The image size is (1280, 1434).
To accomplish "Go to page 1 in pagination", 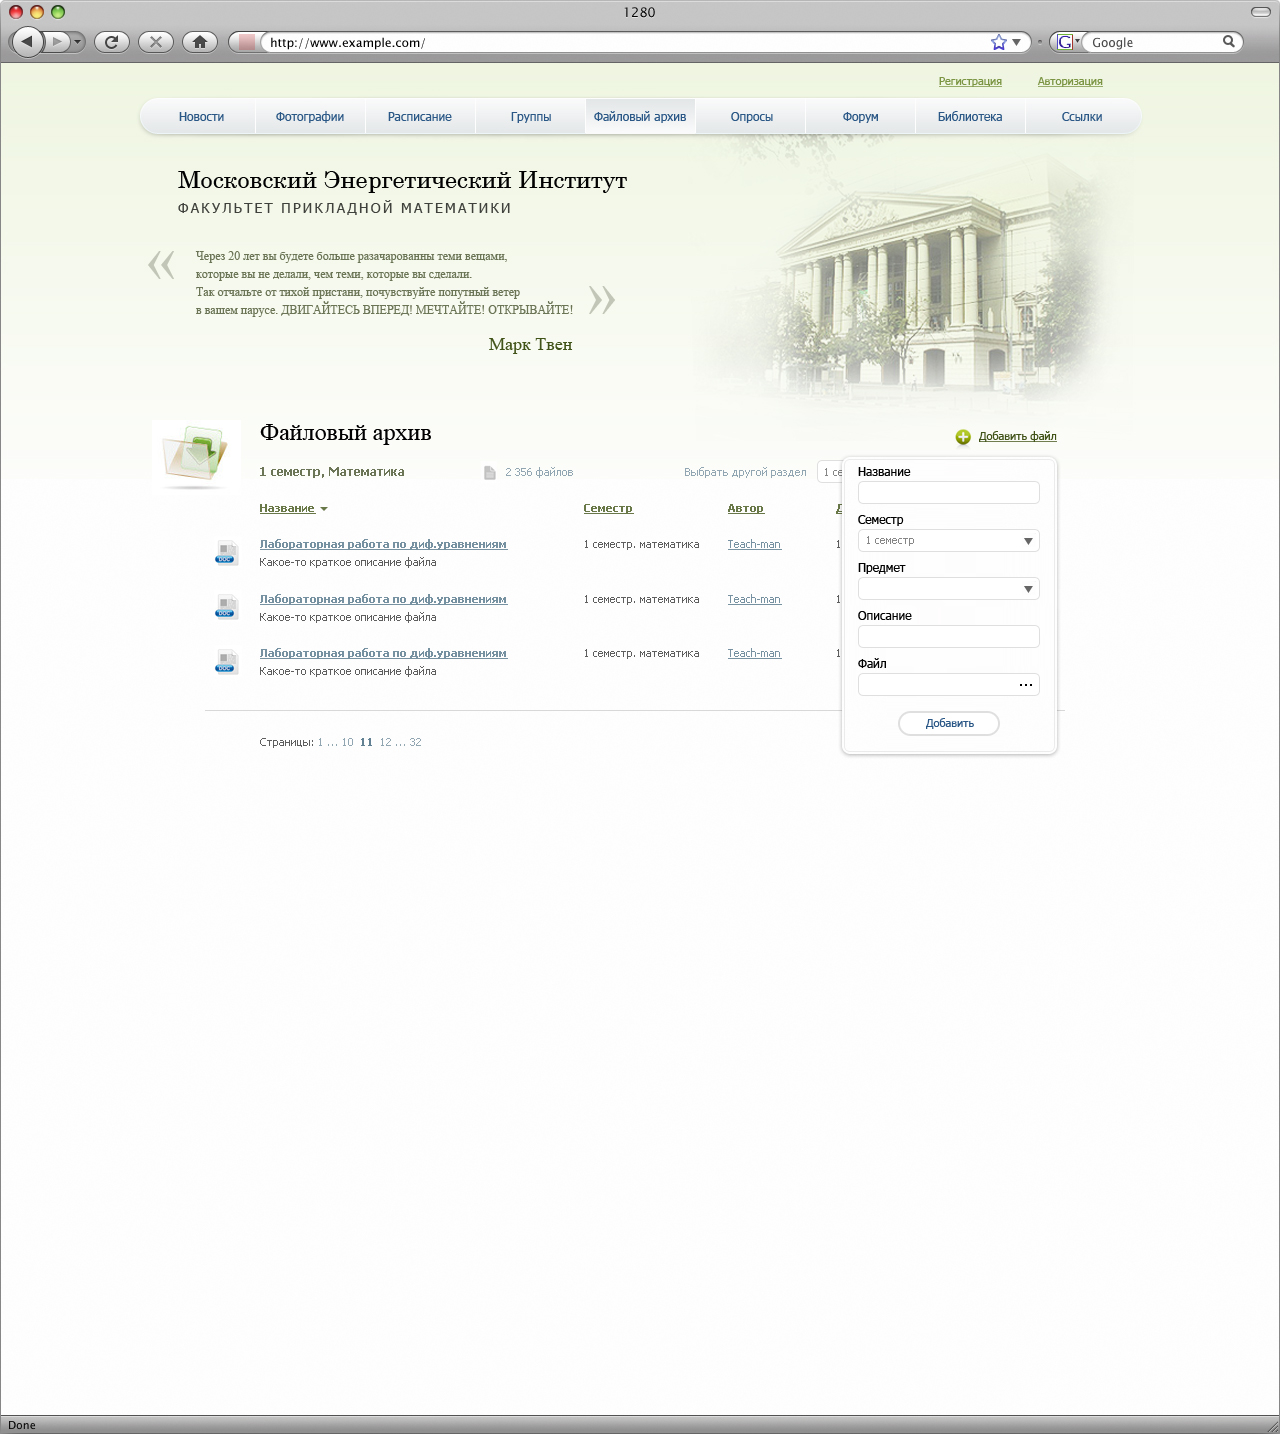I will click(x=320, y=742).
